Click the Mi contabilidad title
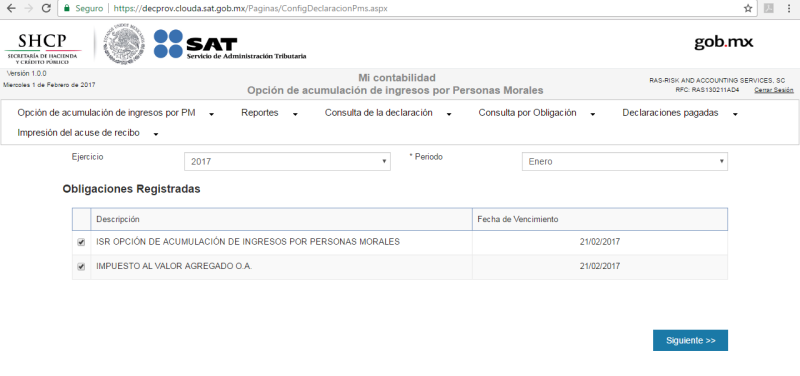The width and height of the screenshot is (800, 376). tap(397, 78)
